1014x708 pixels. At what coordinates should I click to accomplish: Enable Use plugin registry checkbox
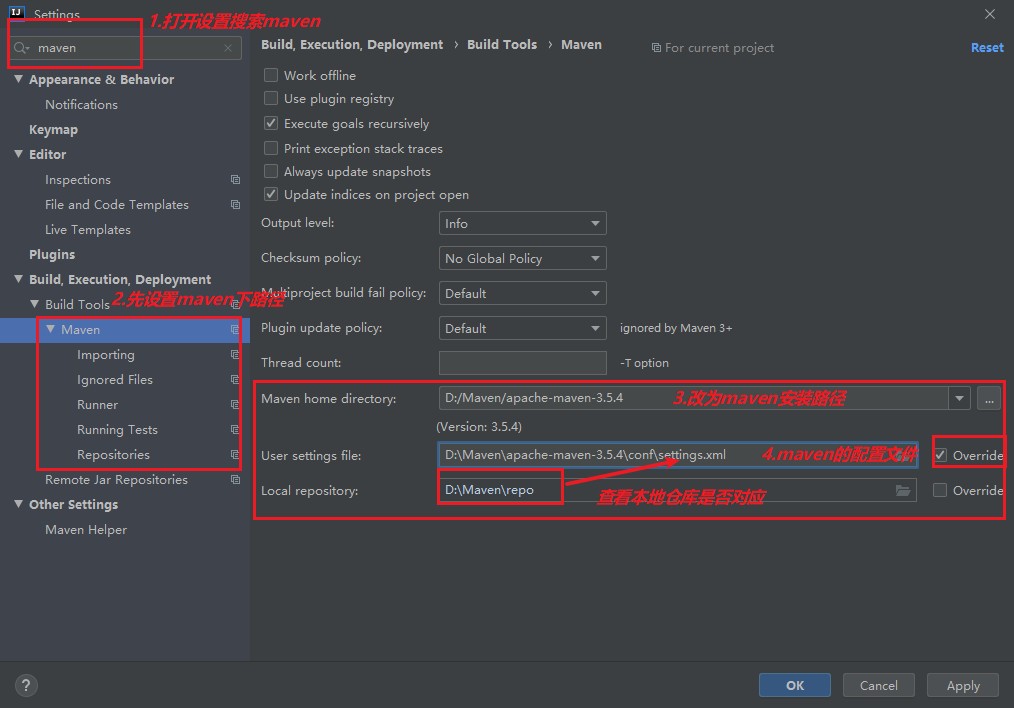coord(271,98)
